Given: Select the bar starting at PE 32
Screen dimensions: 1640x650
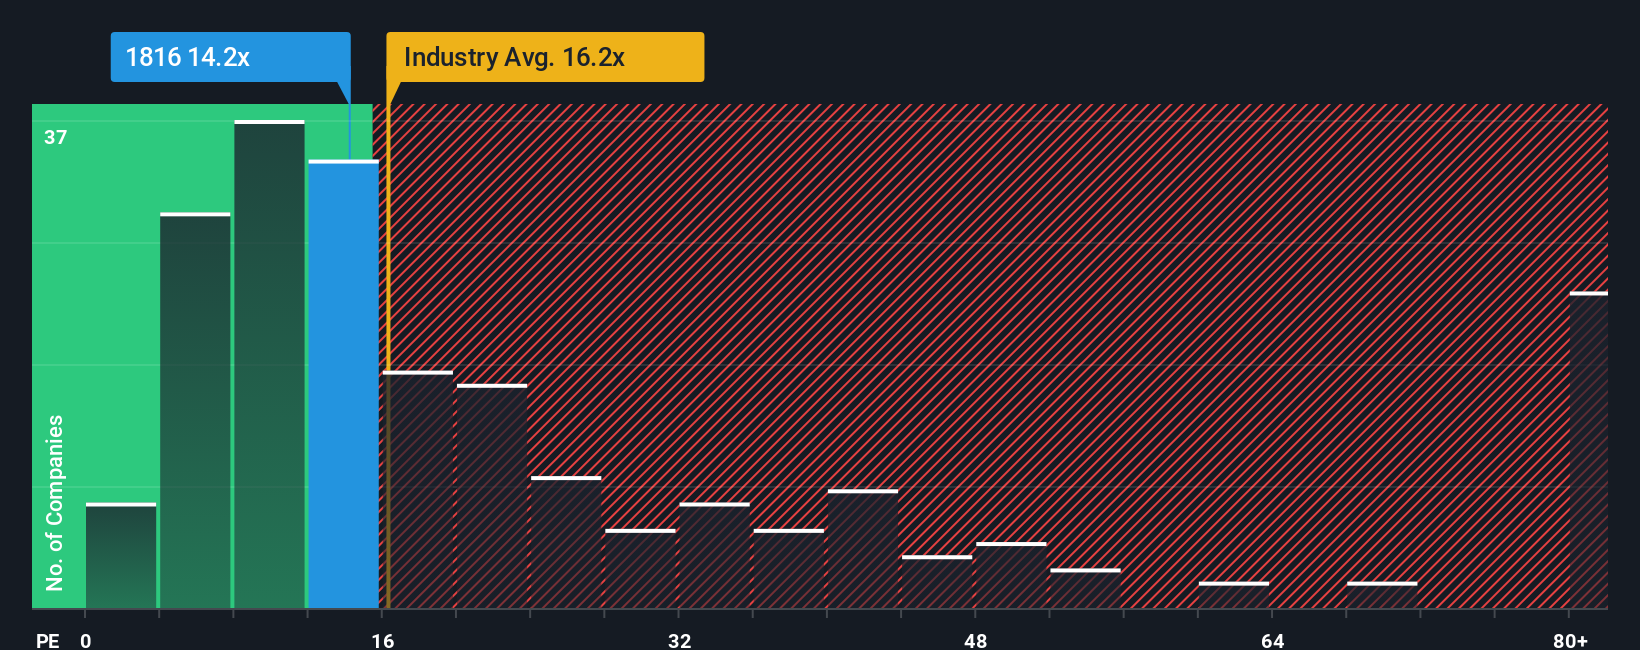Looking at the screenshot, I should [x=714, y=556].
